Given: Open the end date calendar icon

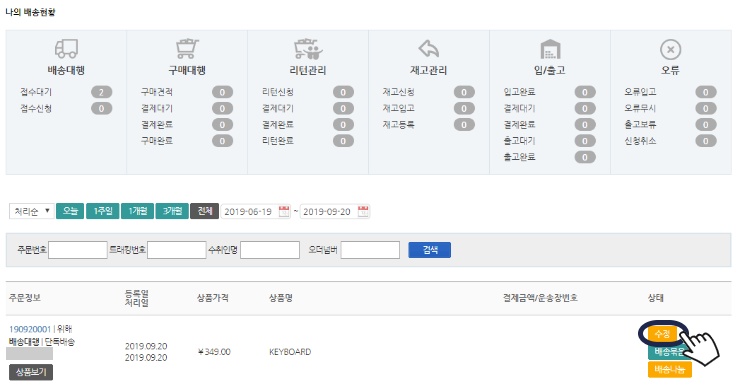Looking at the screenshot, I should coord(363,211).
